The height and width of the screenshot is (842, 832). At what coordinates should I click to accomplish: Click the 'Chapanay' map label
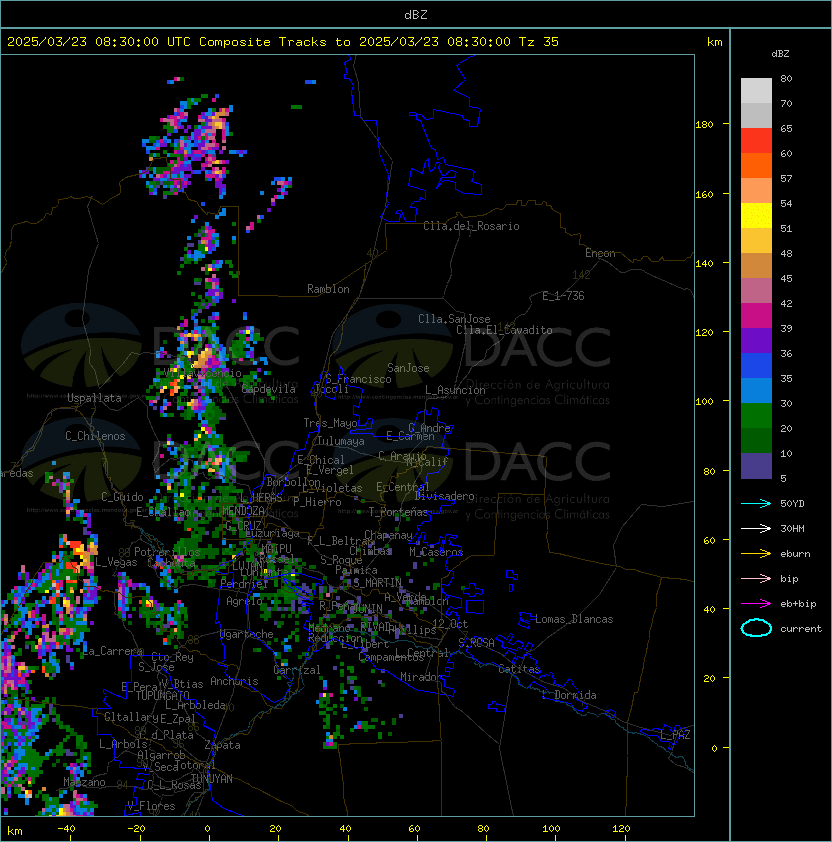(x=388, y=535)
